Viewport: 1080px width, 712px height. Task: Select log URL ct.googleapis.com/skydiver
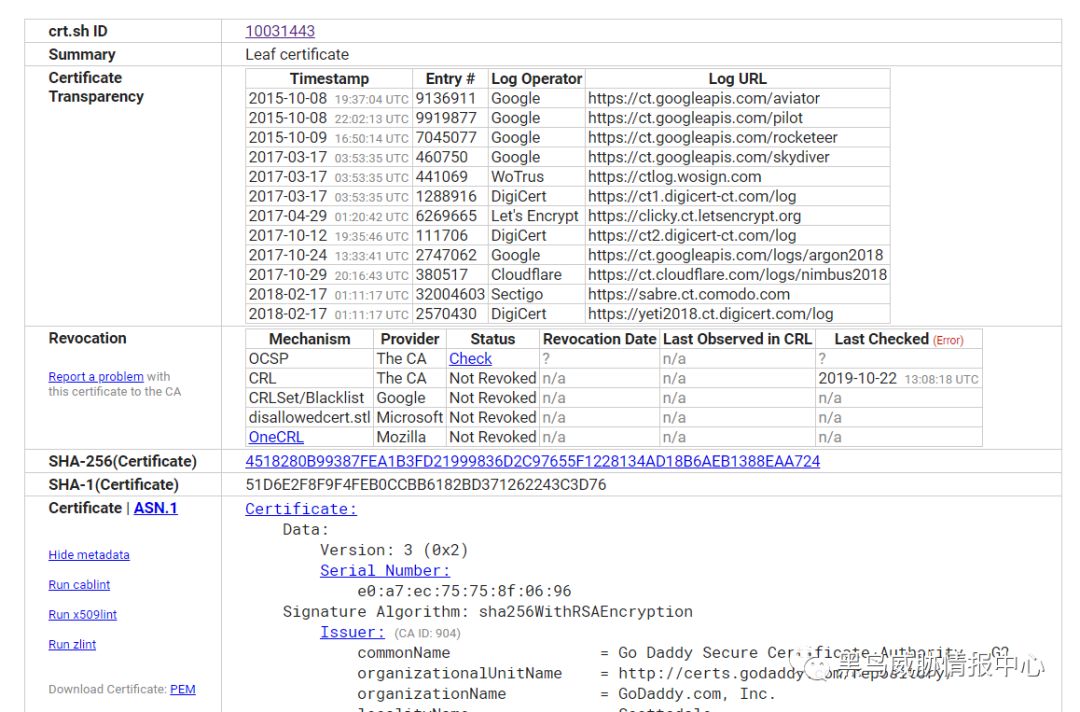click(709, 157)
